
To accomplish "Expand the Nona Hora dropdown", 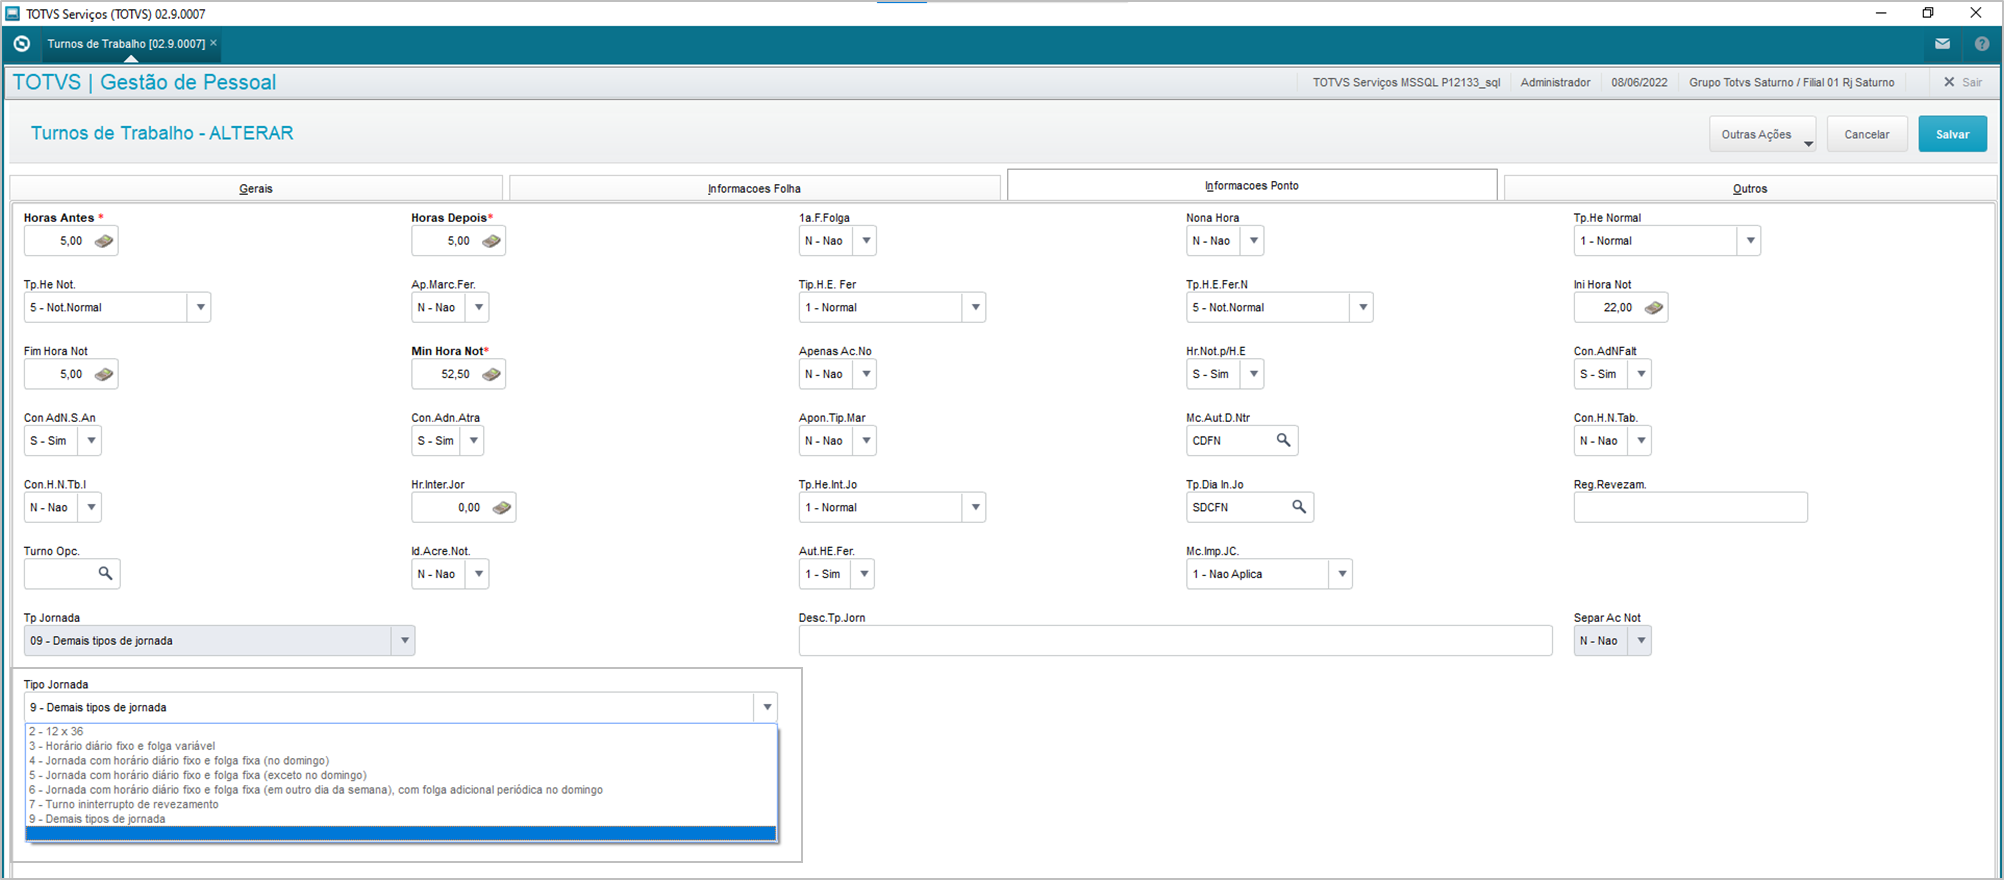I will tap(1253, 241).
